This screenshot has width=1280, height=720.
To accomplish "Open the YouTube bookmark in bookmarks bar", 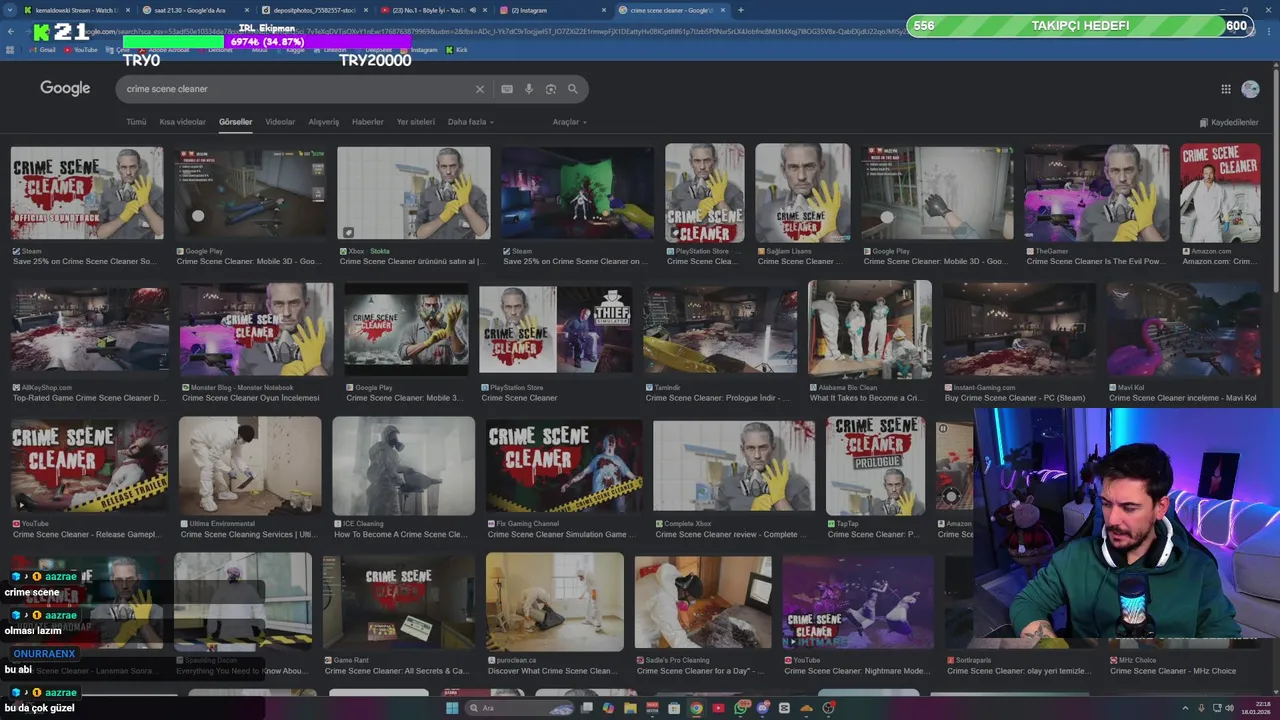I will 81,50.
